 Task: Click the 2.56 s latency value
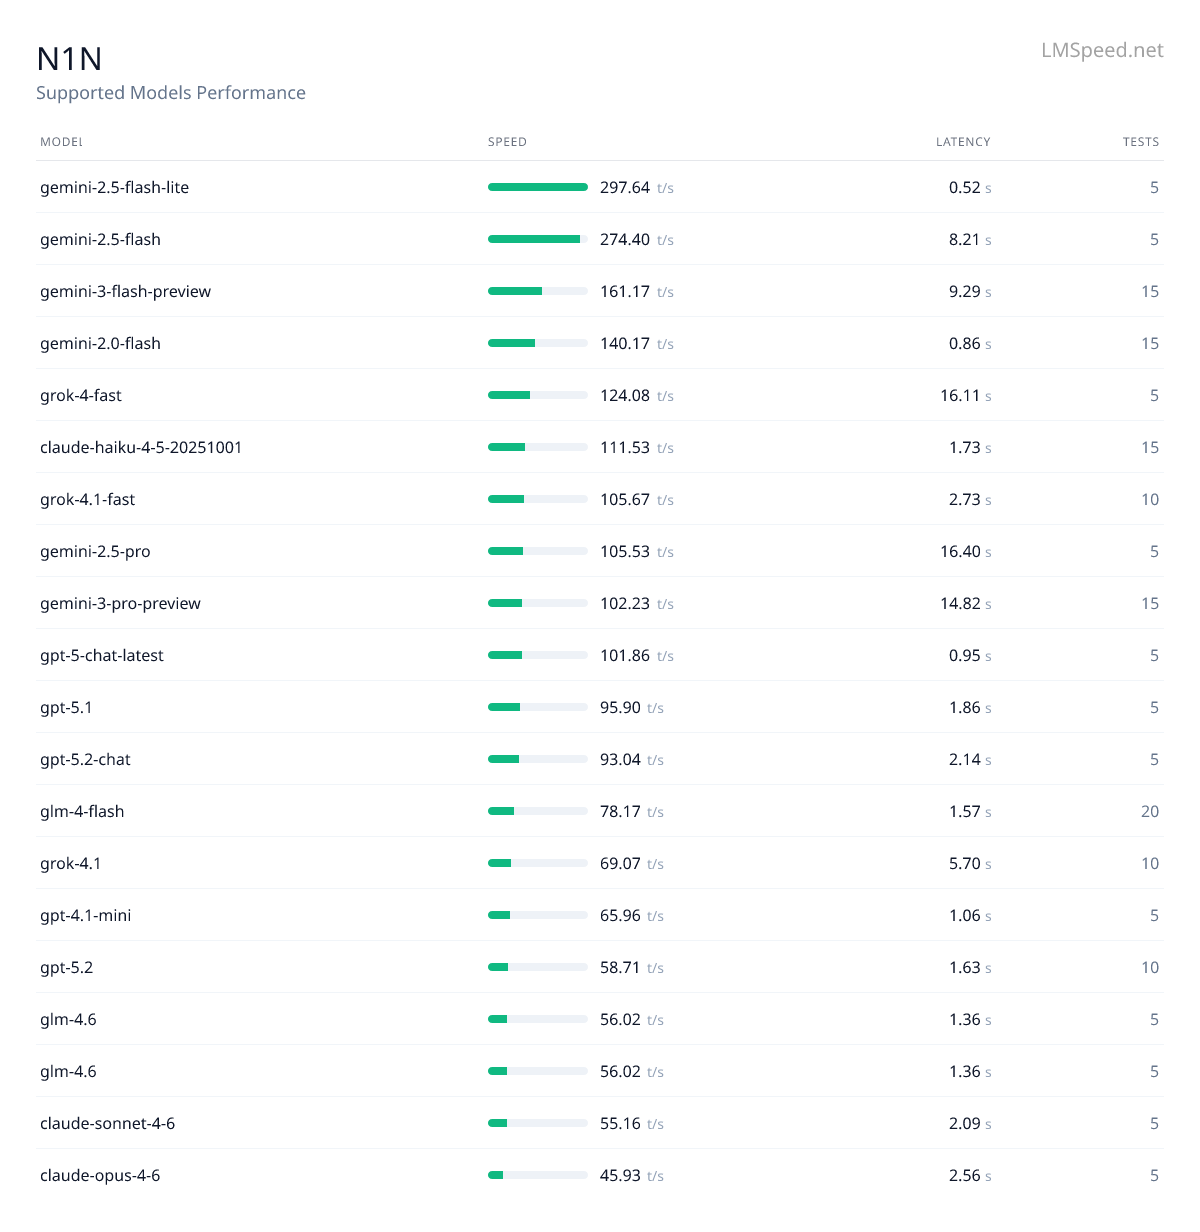click(x=970, y=1175)
